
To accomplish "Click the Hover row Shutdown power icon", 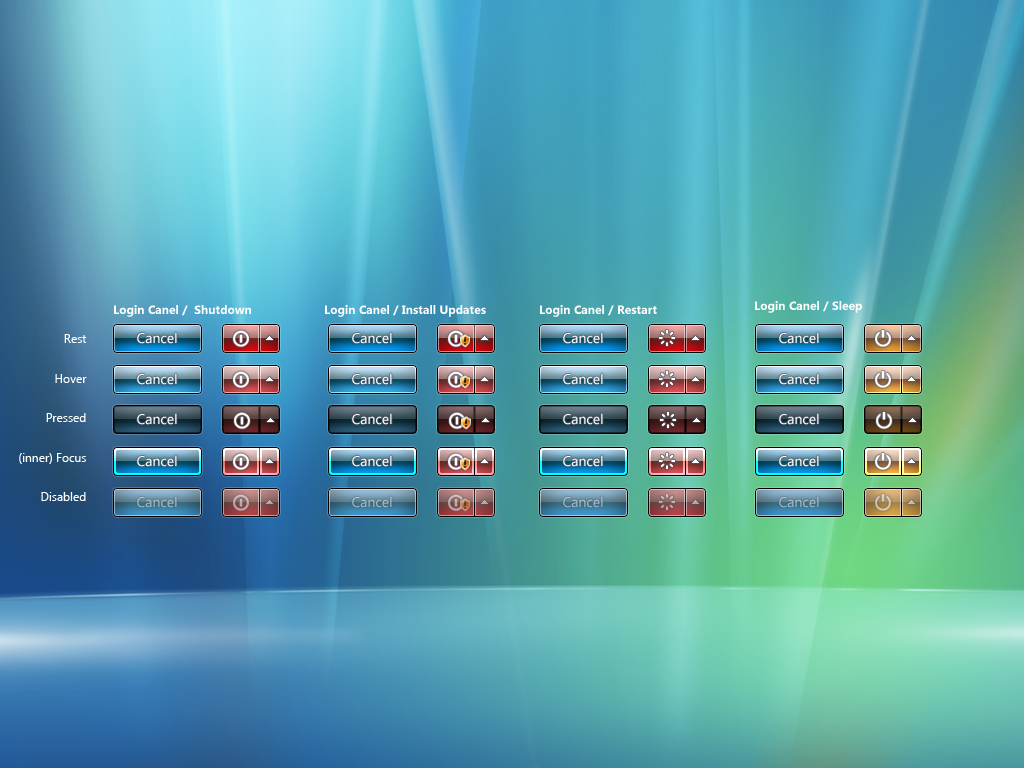I will (x=241, y=379).
